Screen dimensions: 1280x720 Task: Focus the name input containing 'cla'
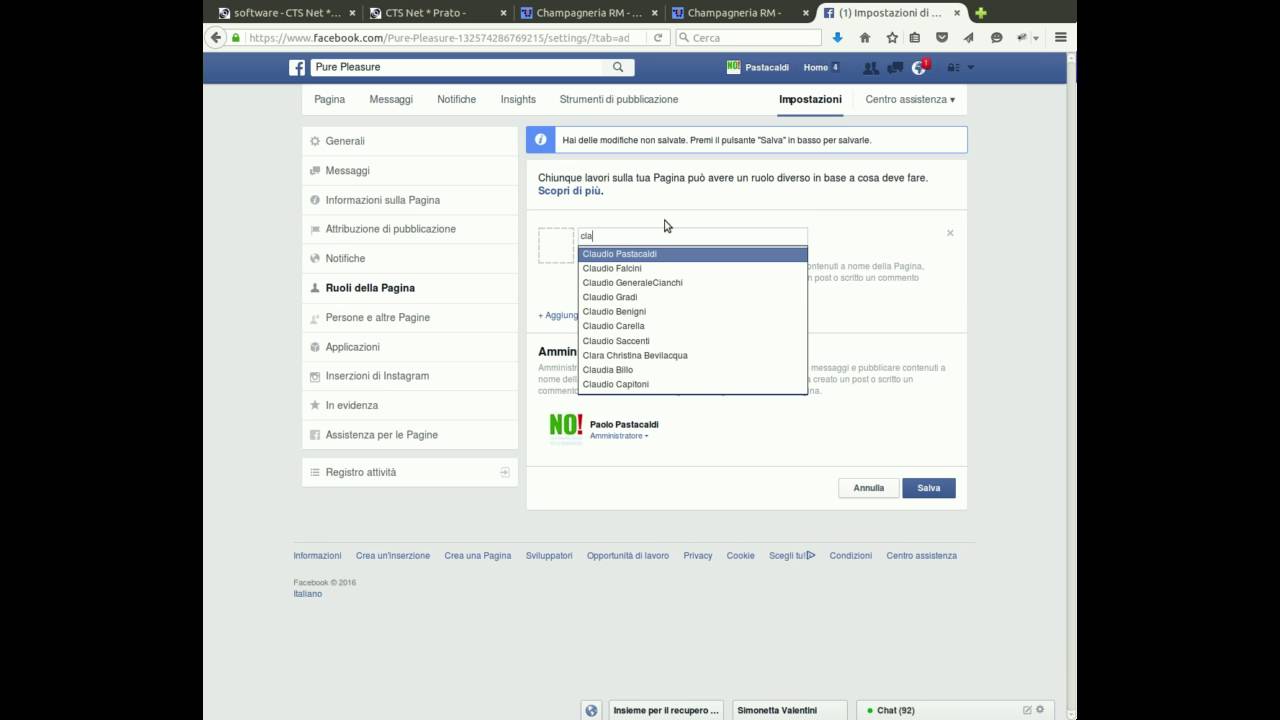[x=692, y=236]
